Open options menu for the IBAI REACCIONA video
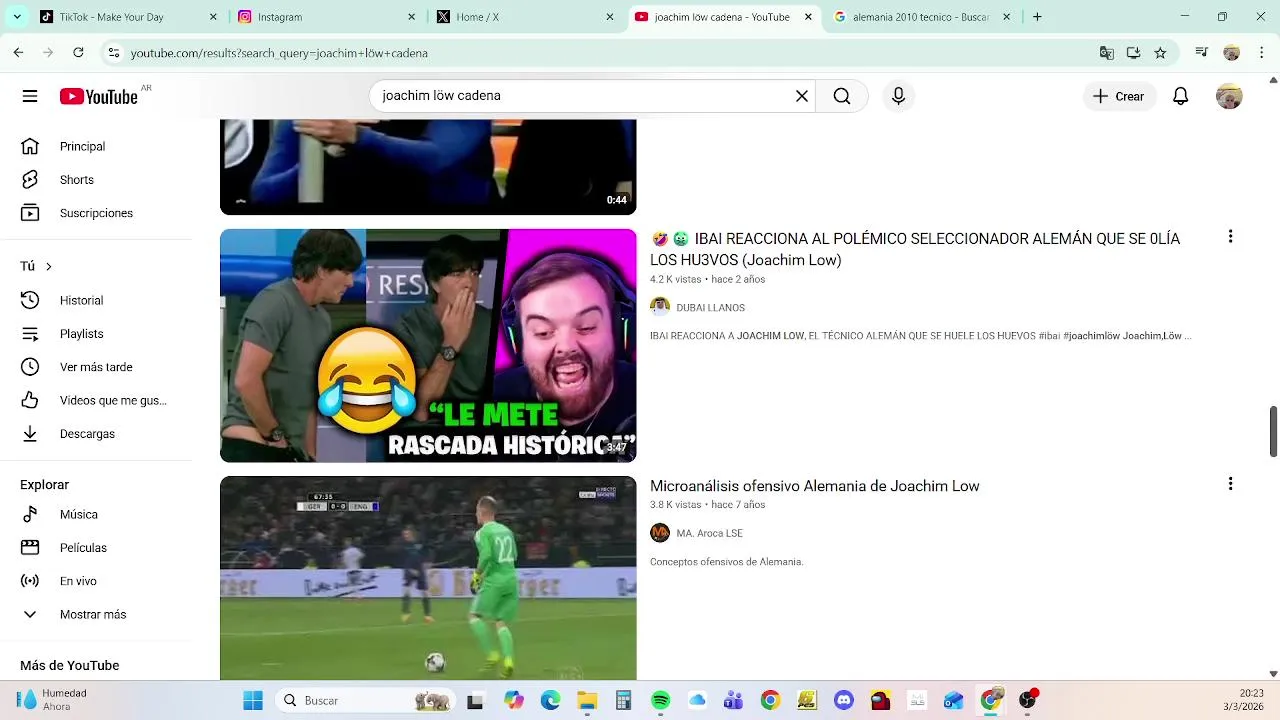Screen dimensions: 1280x720 [1230, 237]
